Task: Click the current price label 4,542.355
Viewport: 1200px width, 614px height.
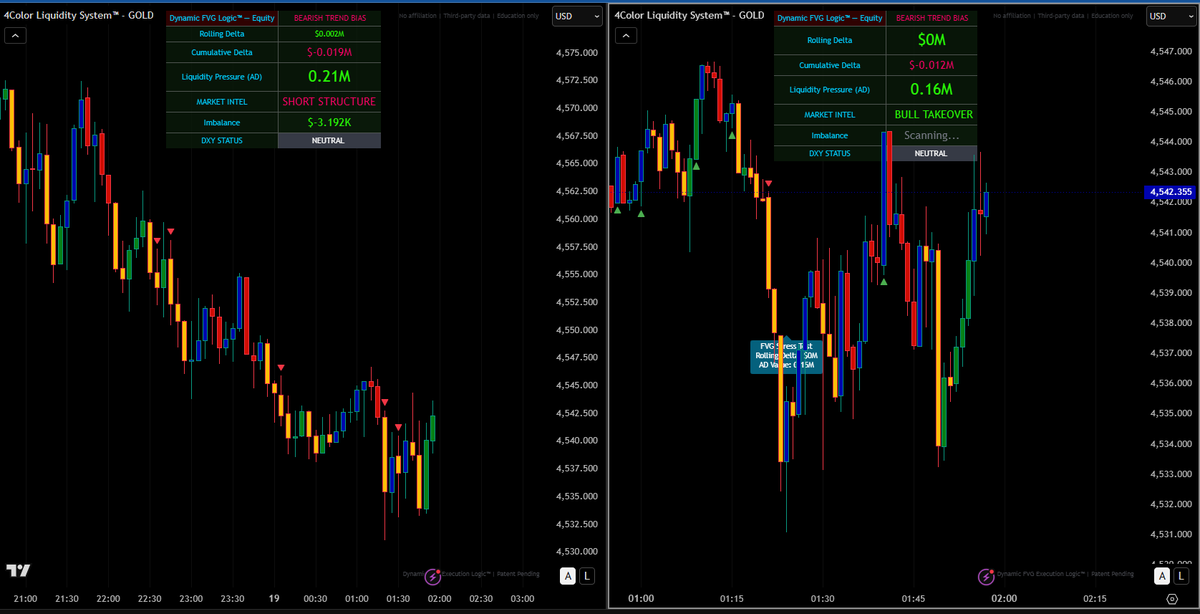Action: tap(1169, 192)
